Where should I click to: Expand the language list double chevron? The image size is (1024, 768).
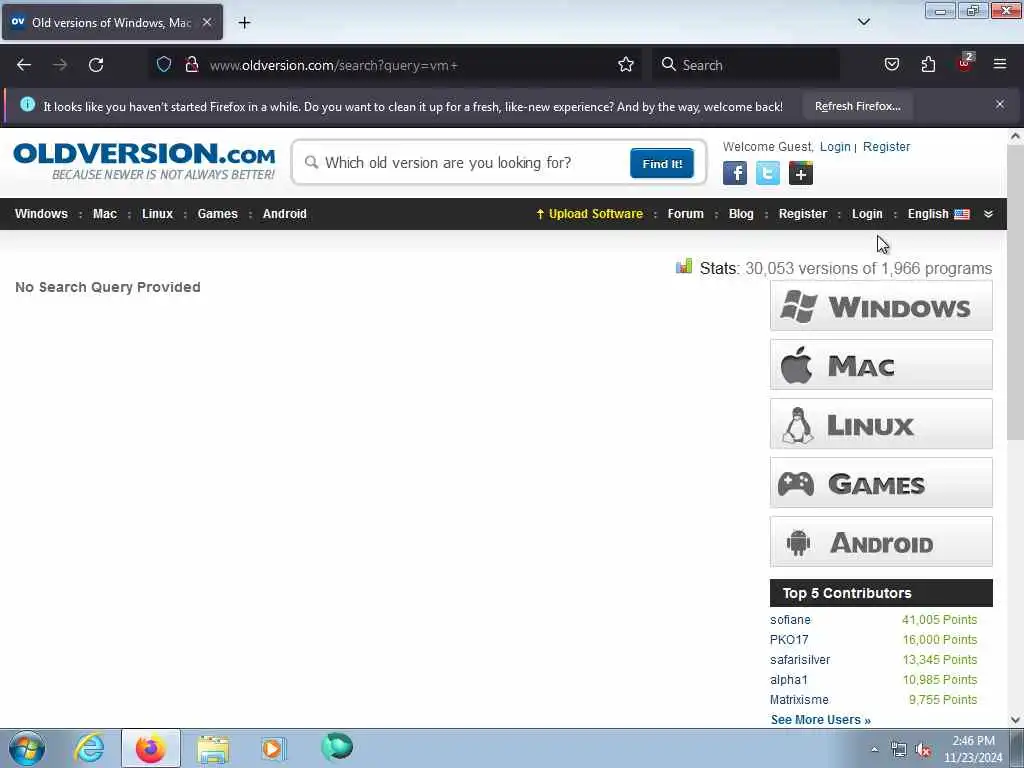tap(988, 214)
